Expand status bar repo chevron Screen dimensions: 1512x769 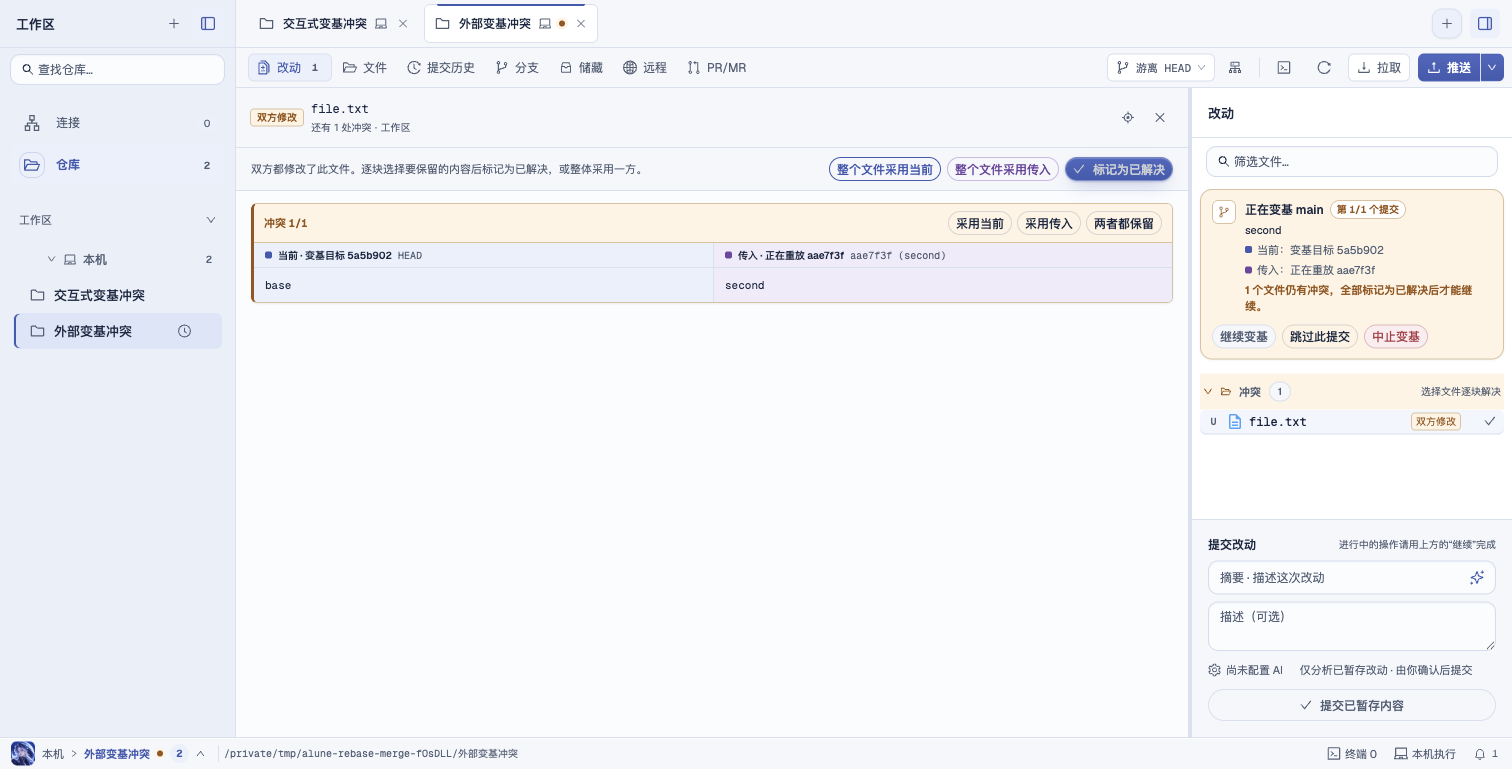pos(200,753)
